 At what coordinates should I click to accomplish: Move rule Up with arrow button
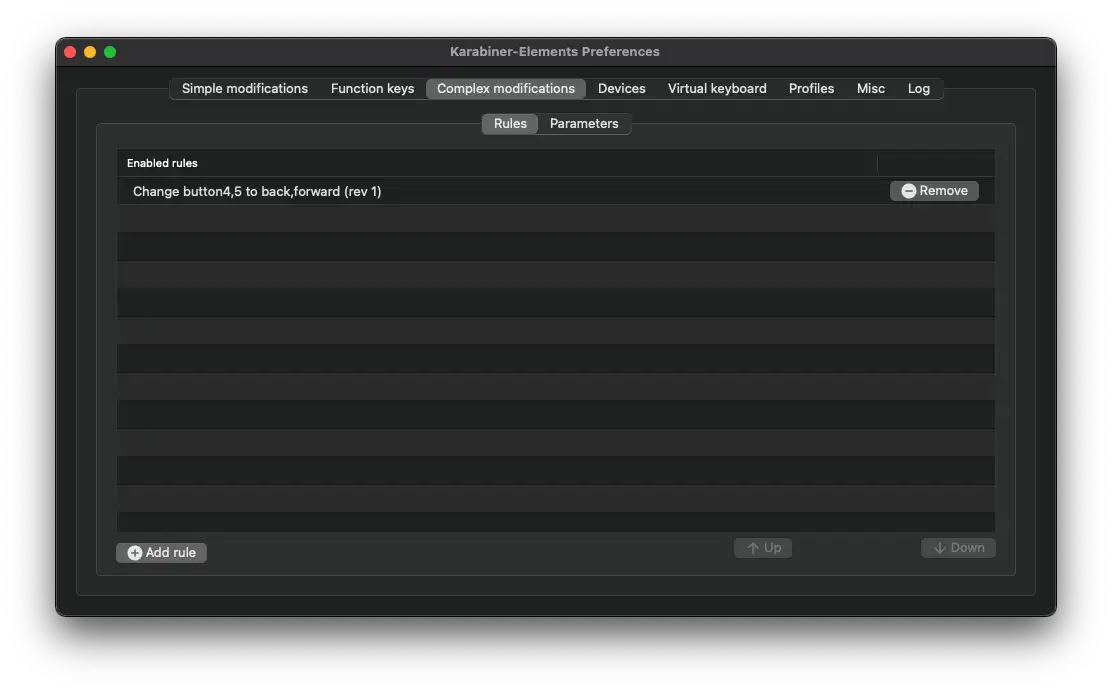pyautogui.click(x=762, y=547)
